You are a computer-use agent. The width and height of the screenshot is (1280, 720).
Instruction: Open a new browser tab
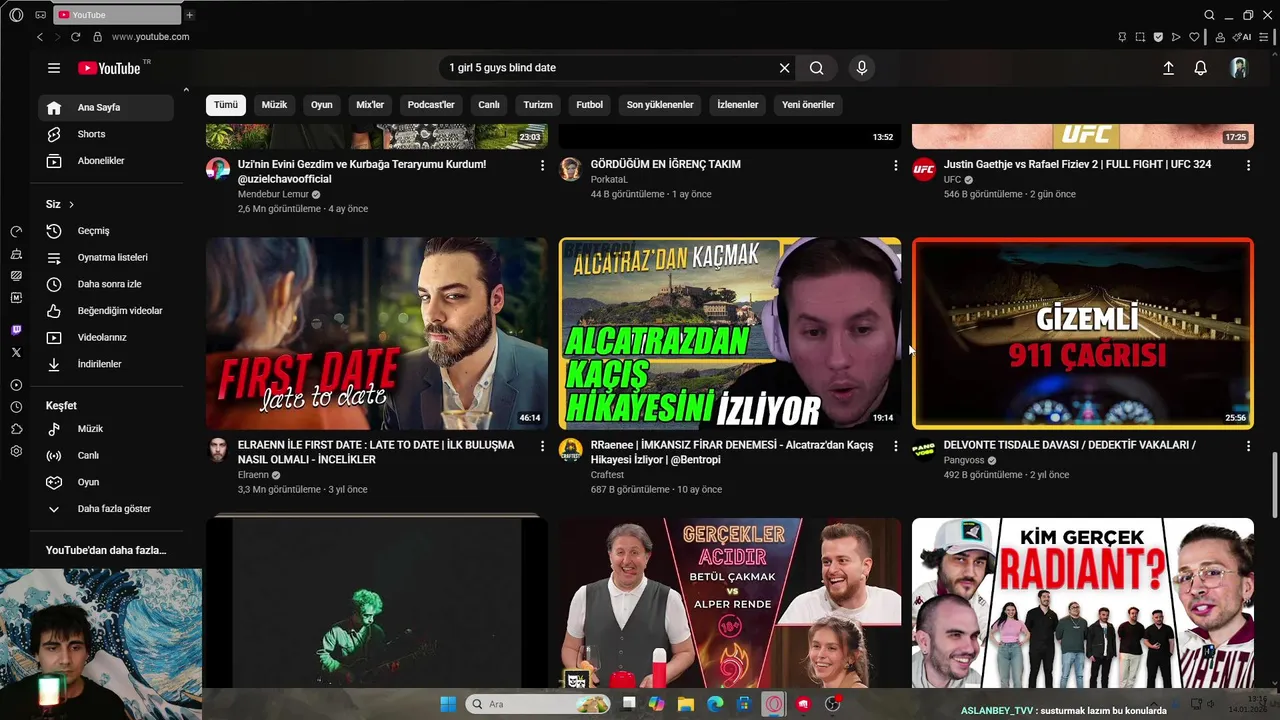(x=190, y=15)
